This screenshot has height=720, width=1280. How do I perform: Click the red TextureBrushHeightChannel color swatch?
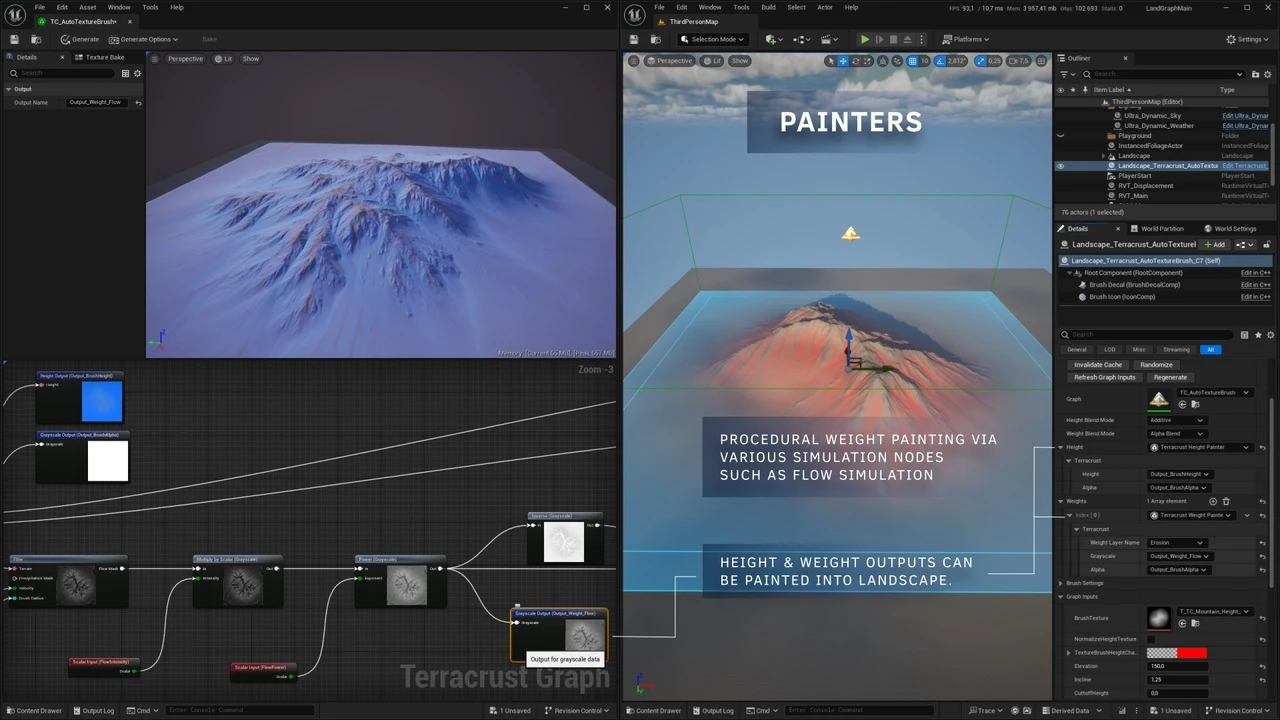tap(1191, 653)
